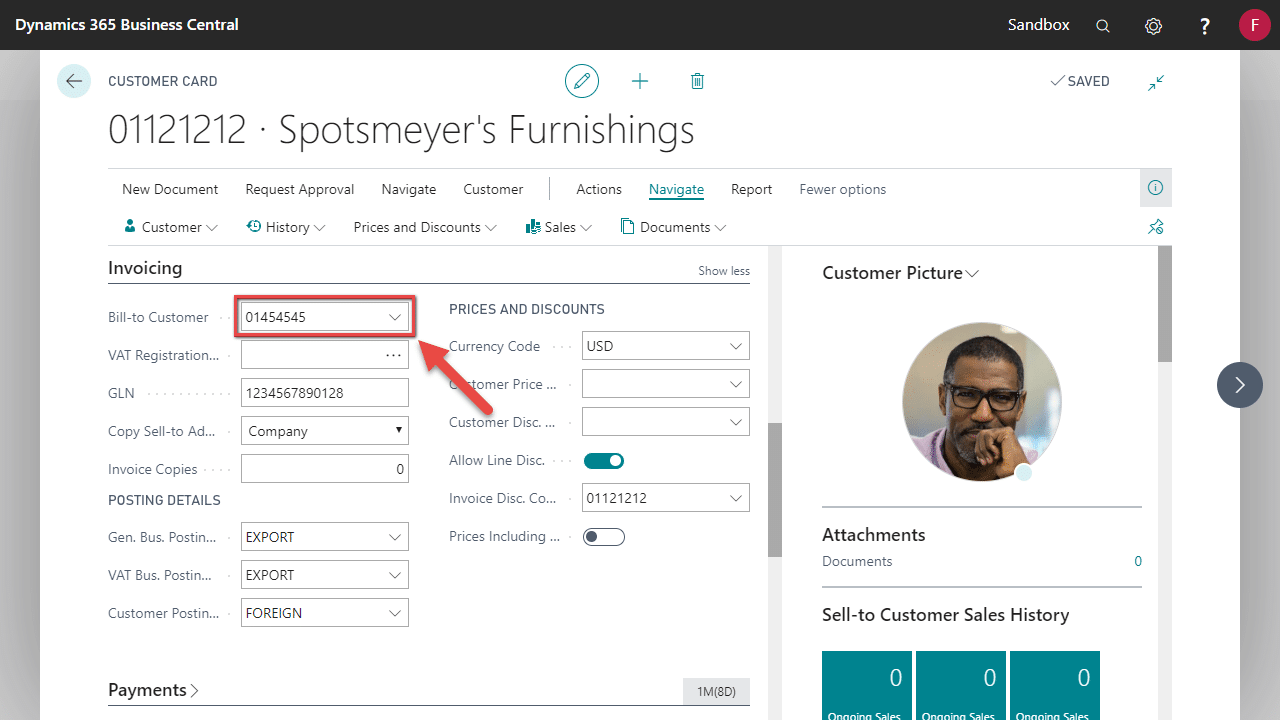Screen dimensions: 1280x720
Task: Click the GLN input field
Action: pyautogui.click(x=325, y=393)
